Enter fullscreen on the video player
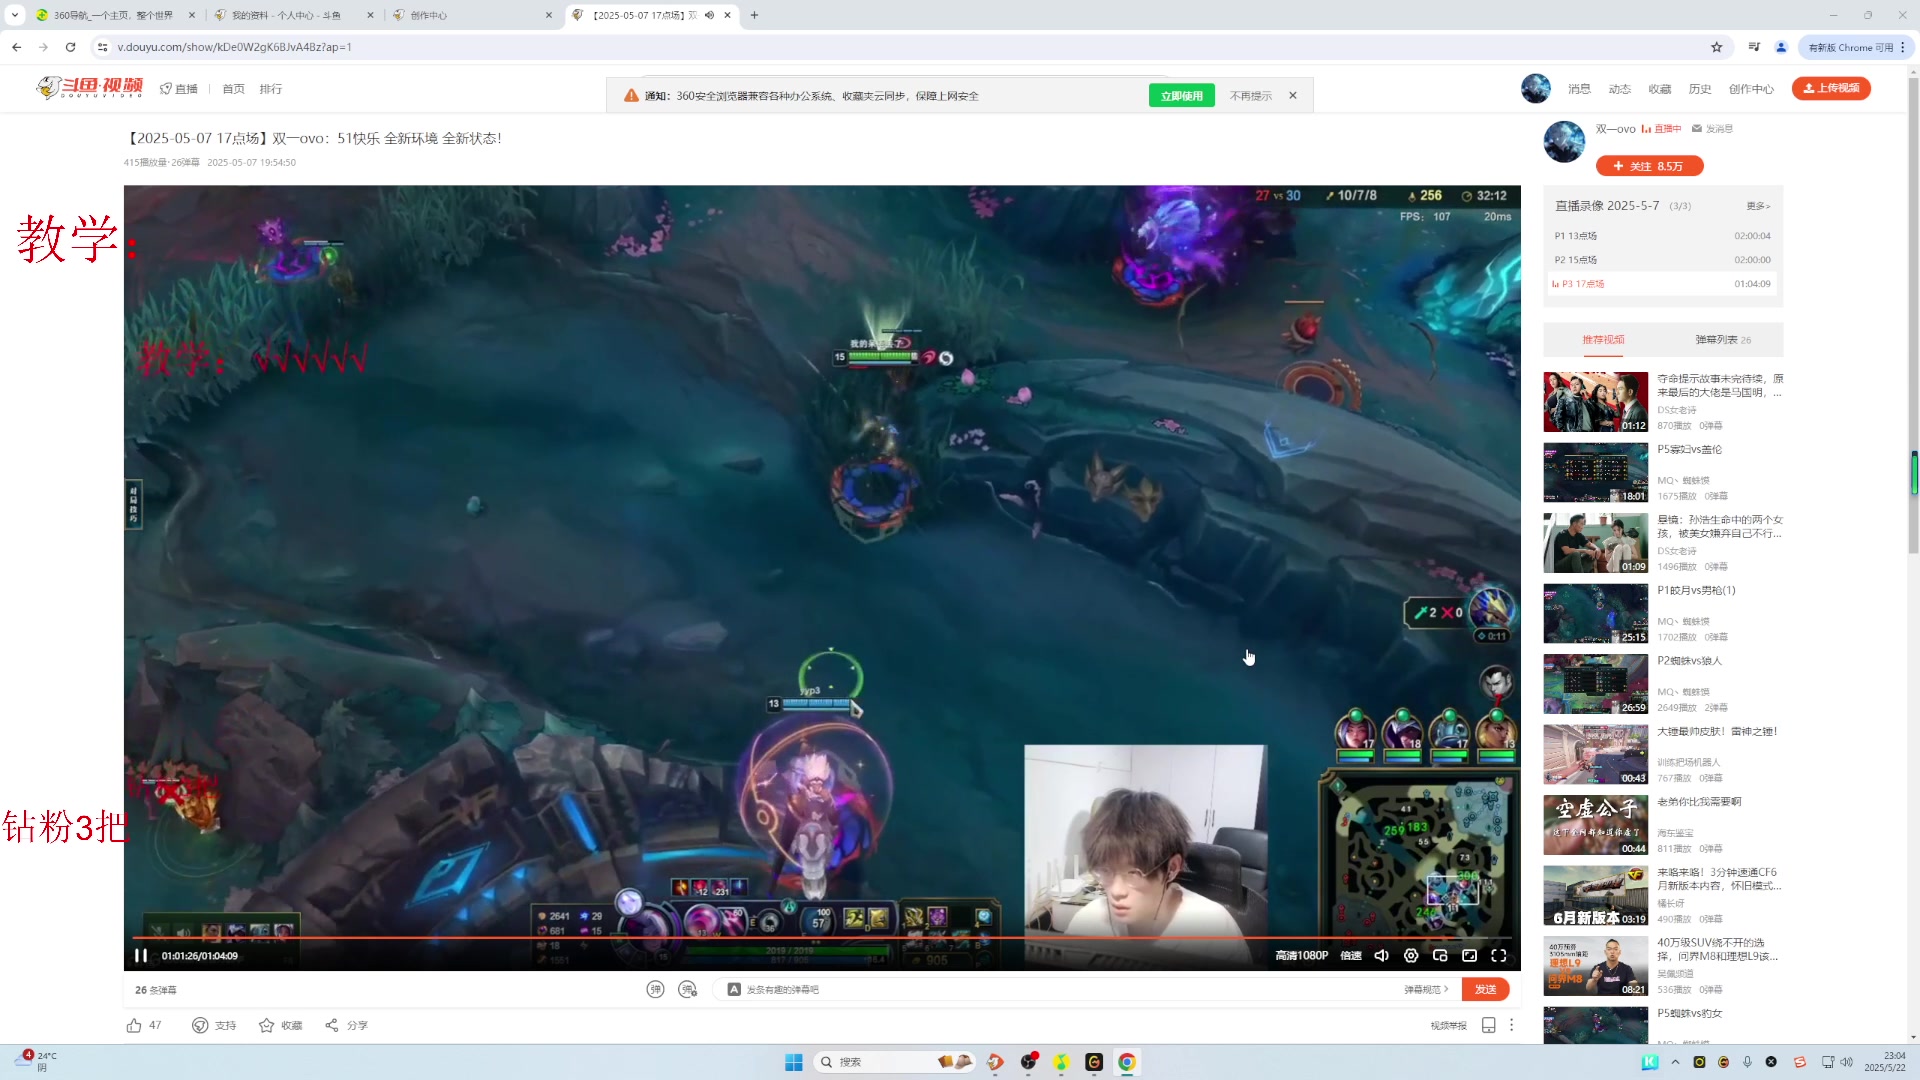Viewport: 1920px width, 1080px height. click(x=1499, y=955)
